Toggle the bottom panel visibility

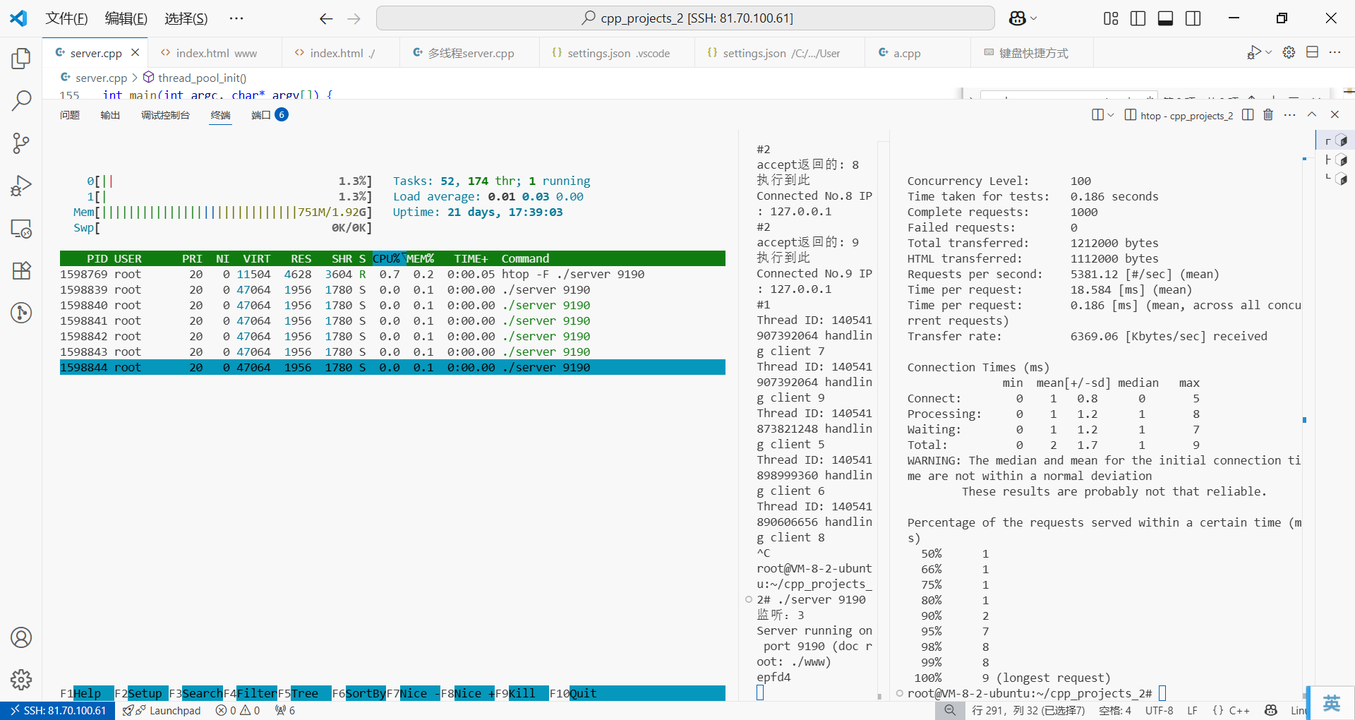coord(1165,18)
